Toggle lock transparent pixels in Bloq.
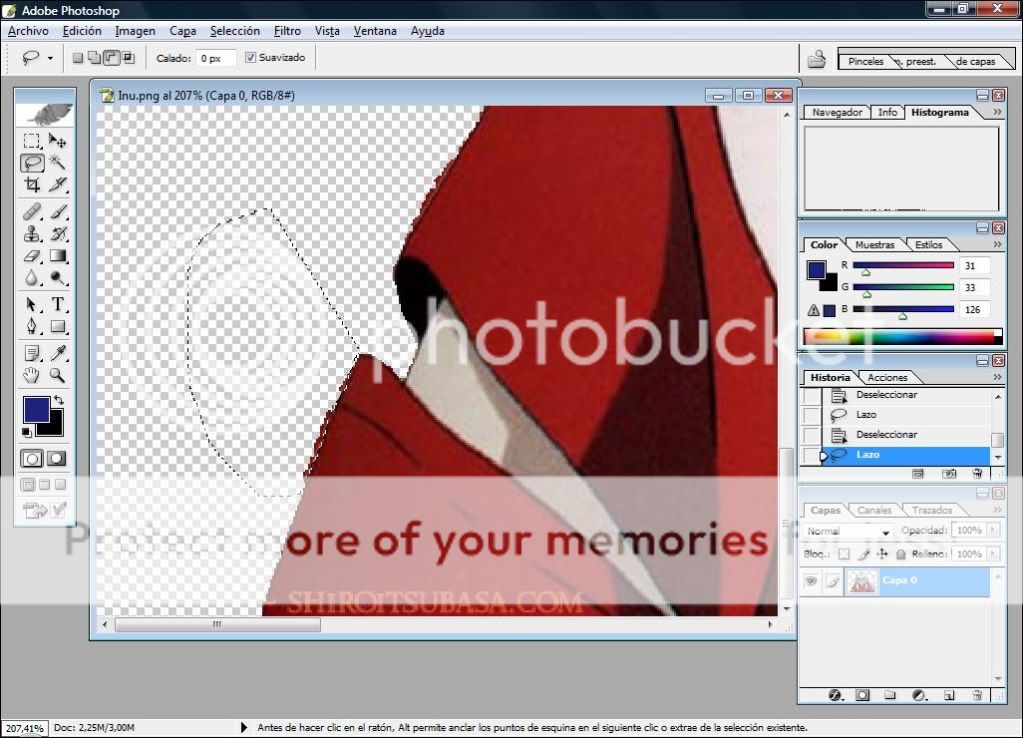The height and width of the screenshot is (738, 1023). (x=843, y=554)
